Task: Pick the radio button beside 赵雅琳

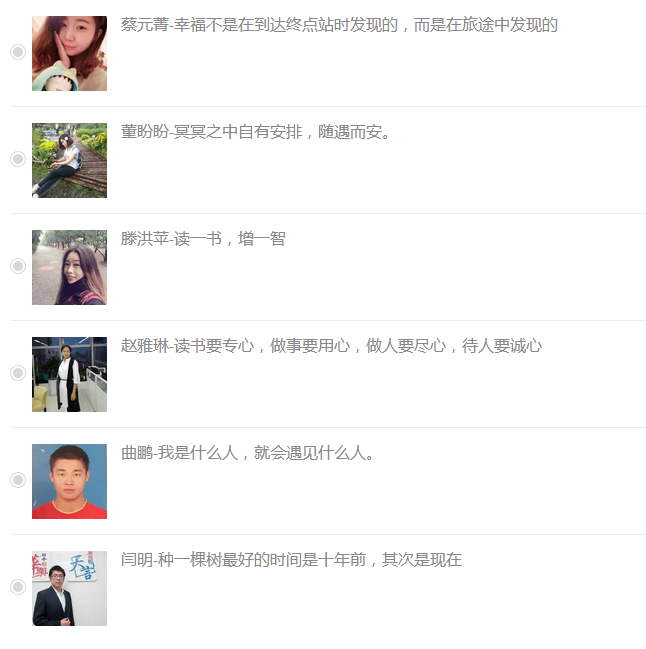Action: pyautogui.click(x=18, y=373)
